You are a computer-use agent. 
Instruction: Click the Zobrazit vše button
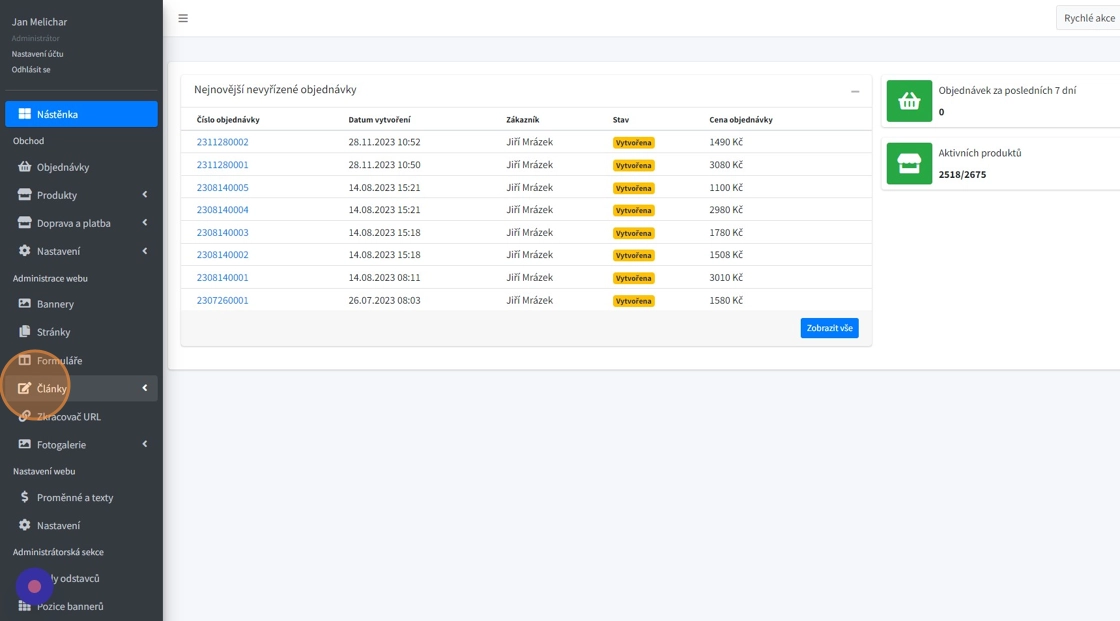[x=829, y=328]
